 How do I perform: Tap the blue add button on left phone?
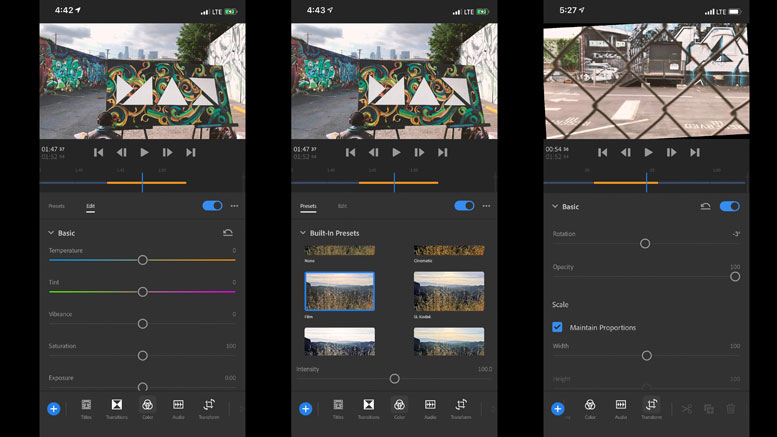(x=54, y=409)
